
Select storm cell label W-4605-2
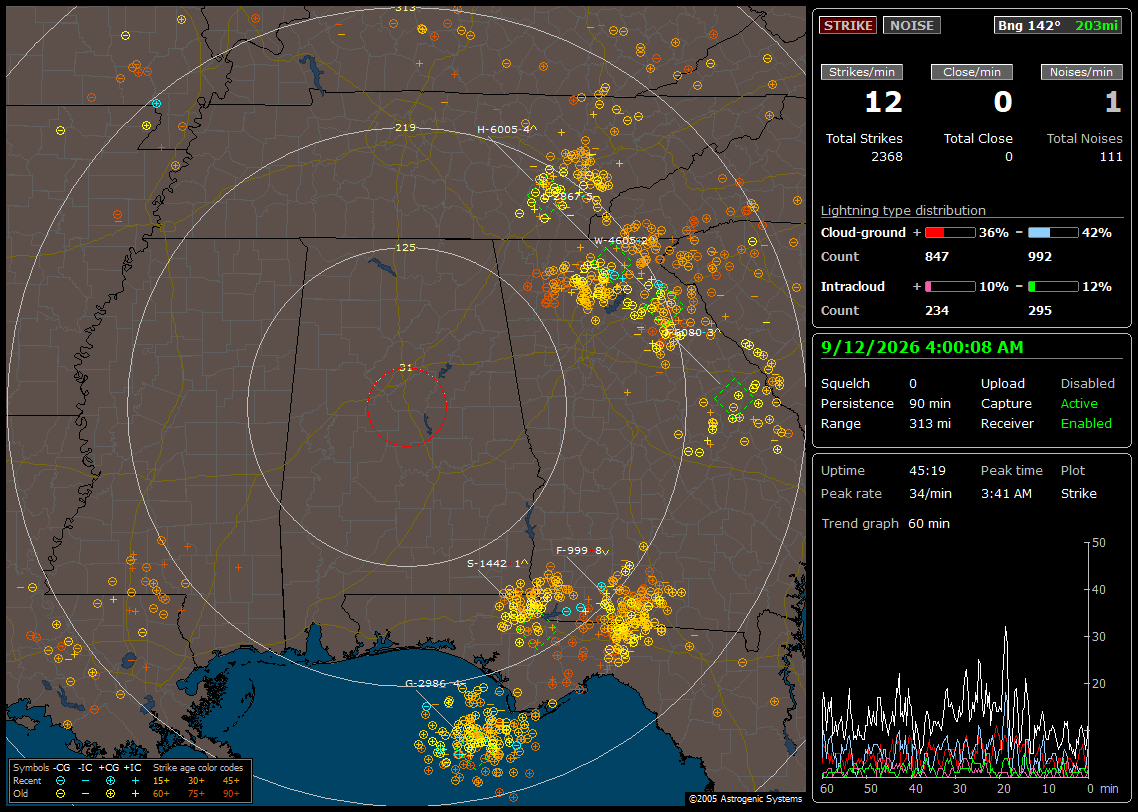pyautogui.click(x=621, y=240)
